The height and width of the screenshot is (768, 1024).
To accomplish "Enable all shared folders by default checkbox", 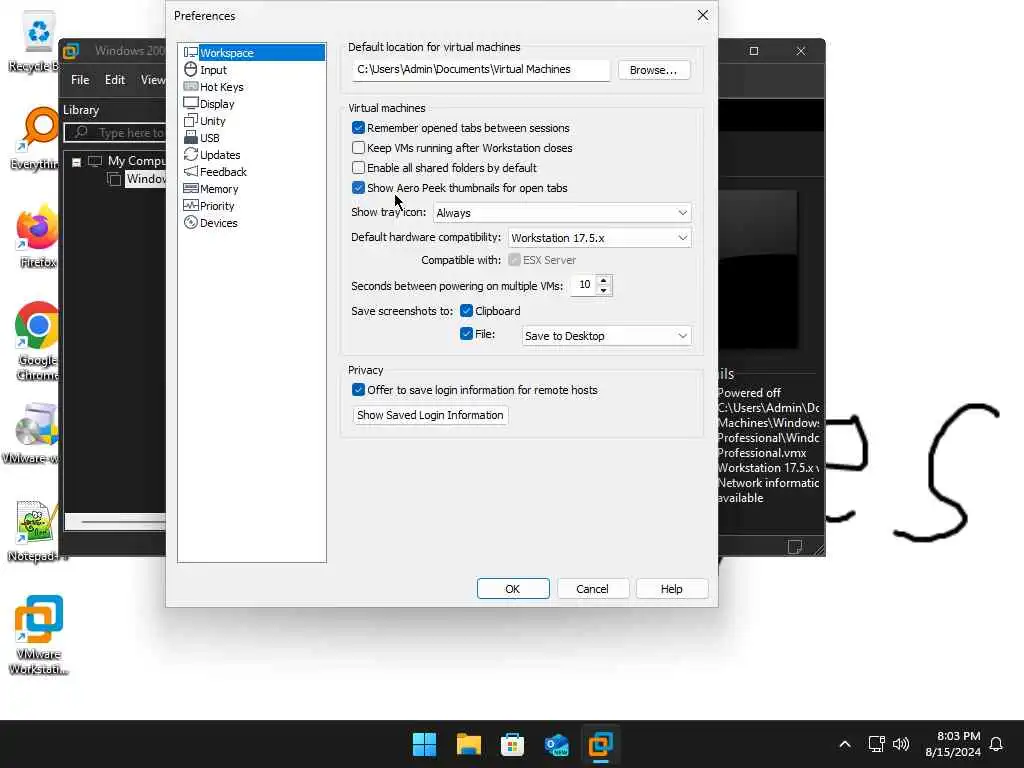I will pyautogui.click(x=358, y=168).
